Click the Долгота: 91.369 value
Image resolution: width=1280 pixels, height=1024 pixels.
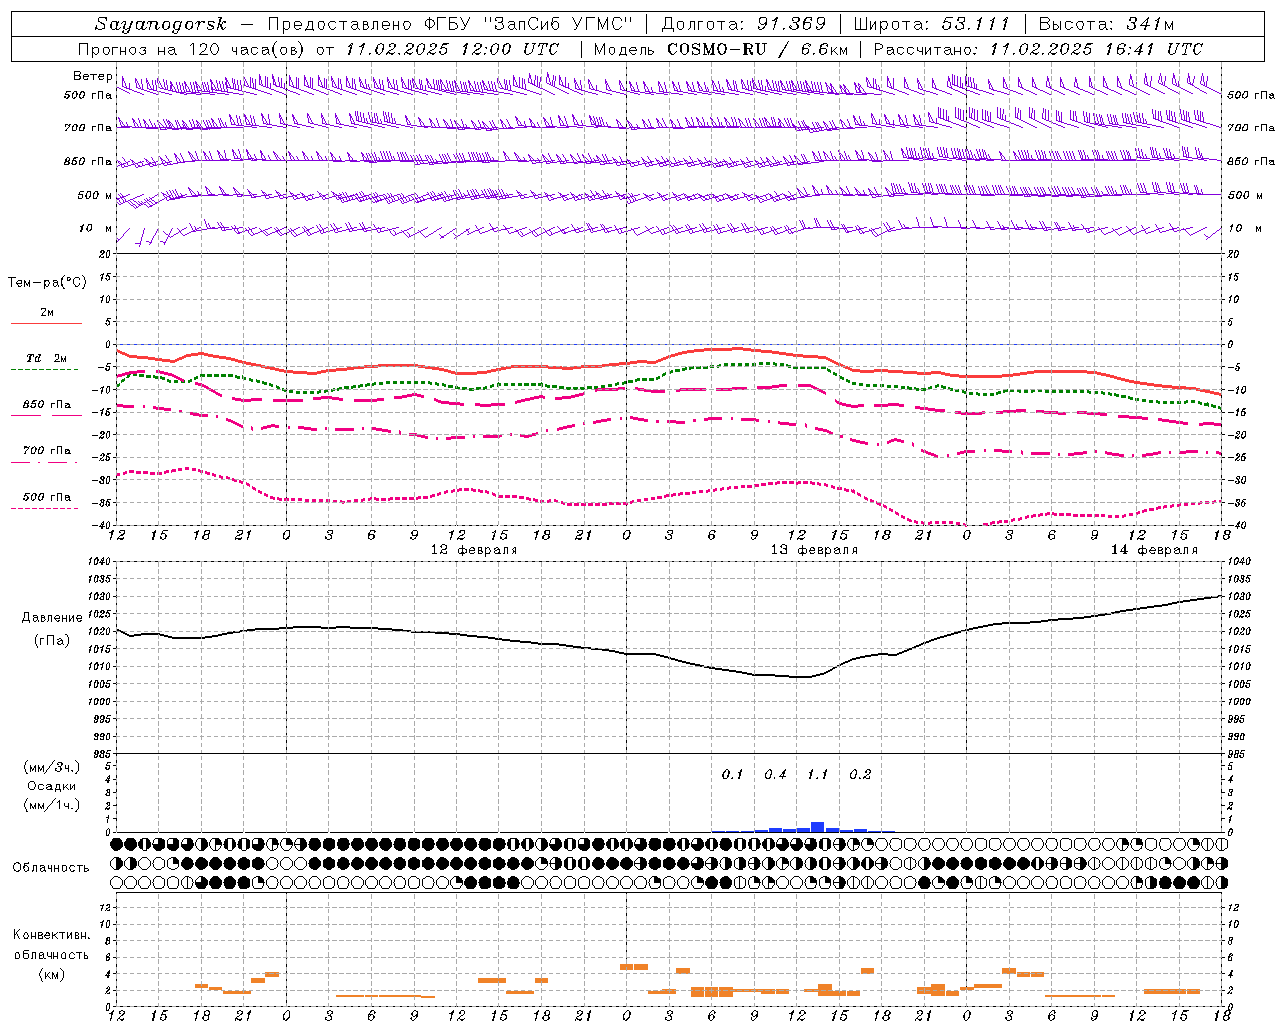(x=744, y=24)
